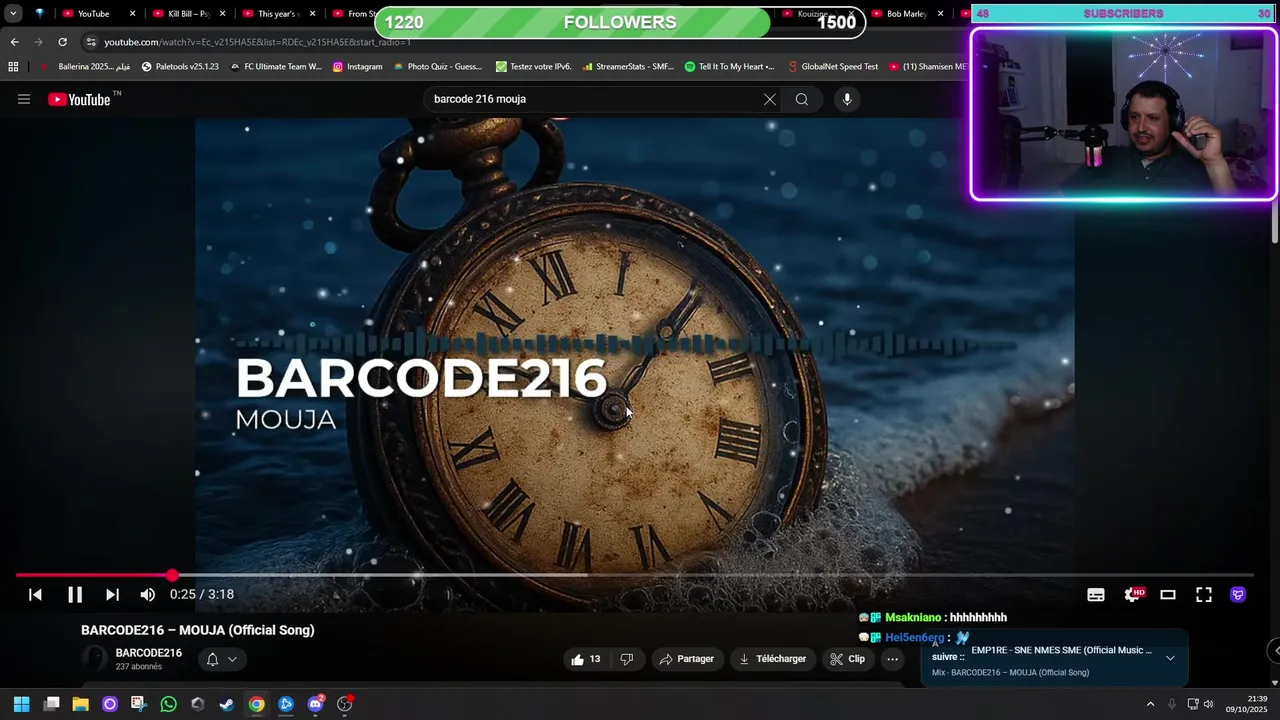Start voice search with the microphone
The image size is (1280, 720).
(847, 99)
